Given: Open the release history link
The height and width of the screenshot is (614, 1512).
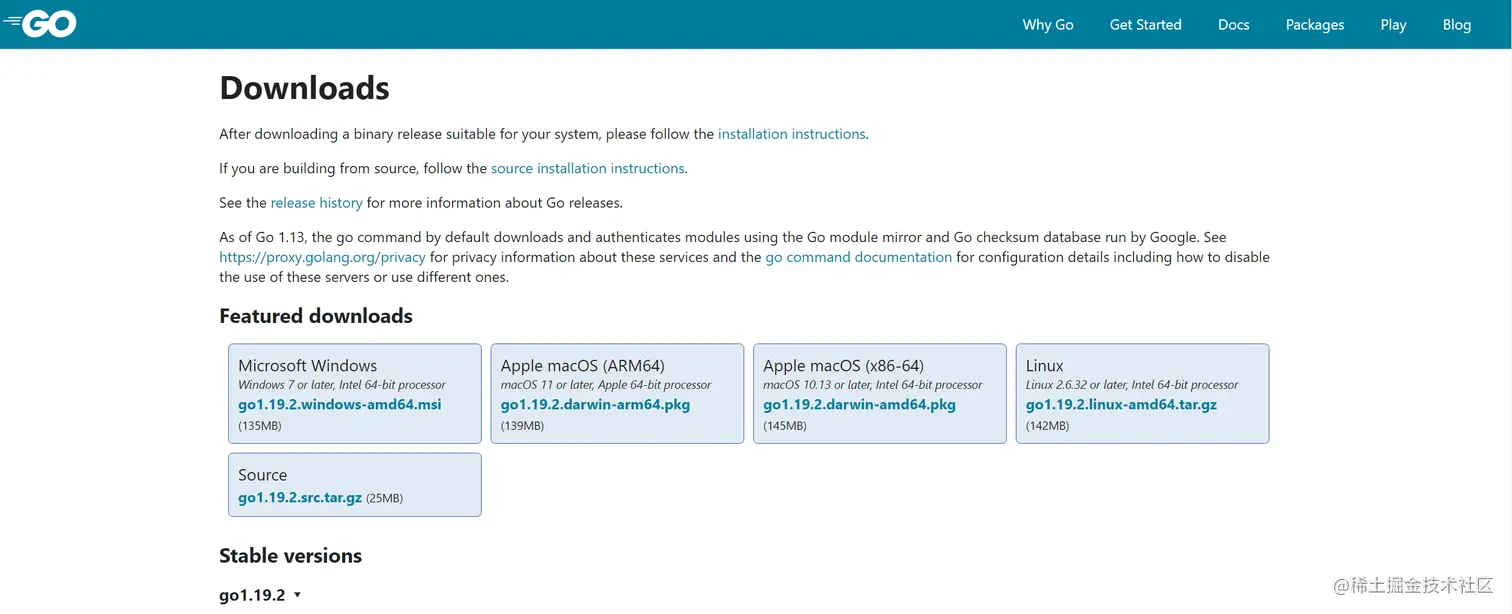Looking at the screenshot, I should [x=316, y=203].
